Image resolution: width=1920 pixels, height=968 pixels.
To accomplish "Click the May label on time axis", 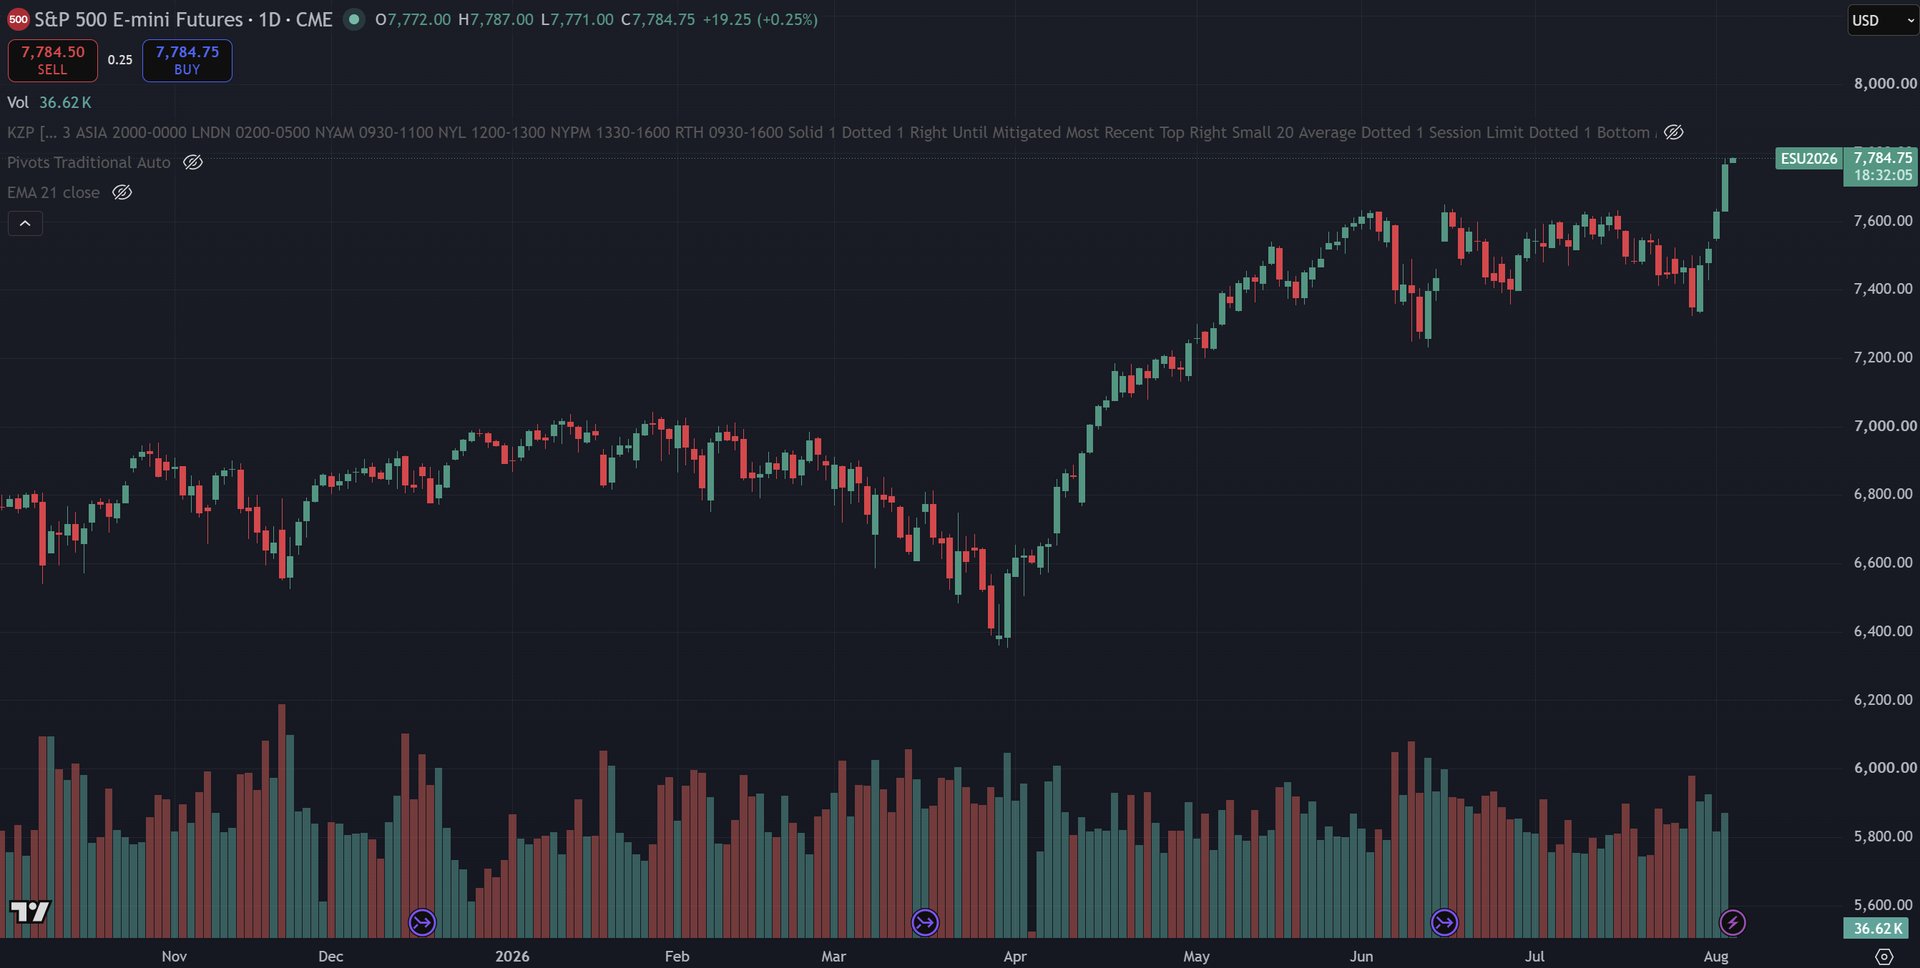I will 1196,956.
